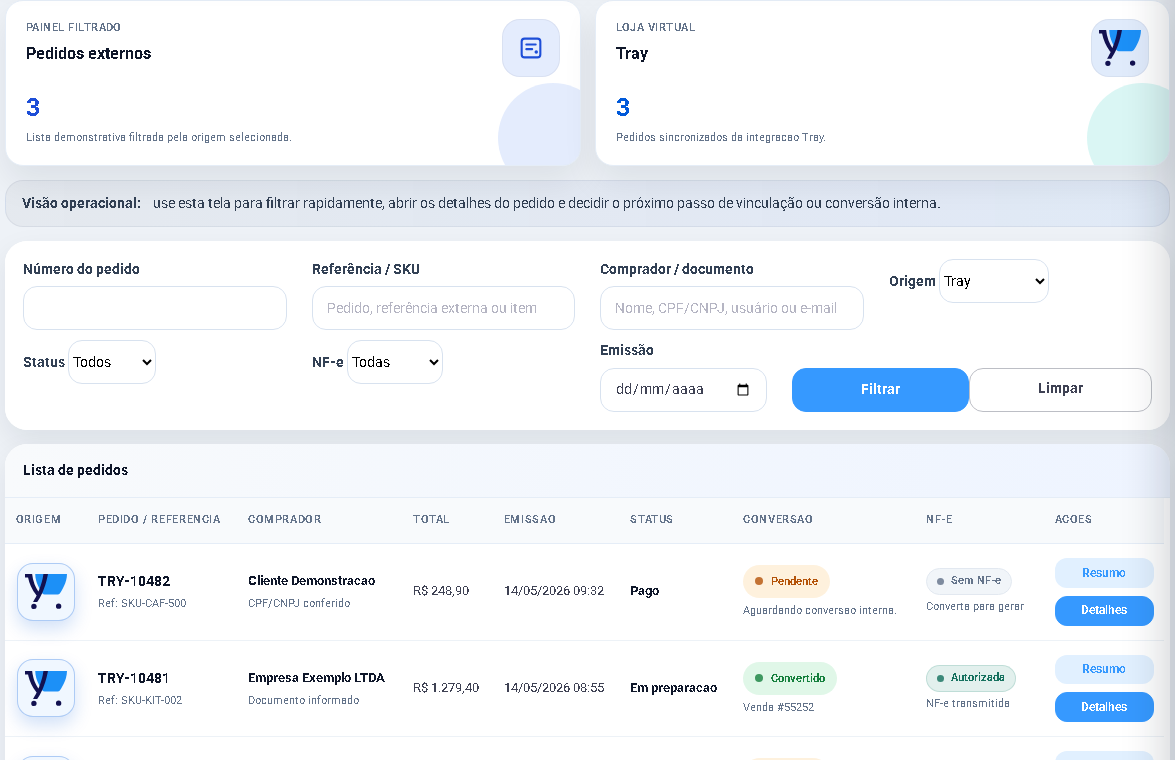1175x760 pixels.
Task: Click reference Ref: SKU-KIT-002
Action: (x=140, y=700)
